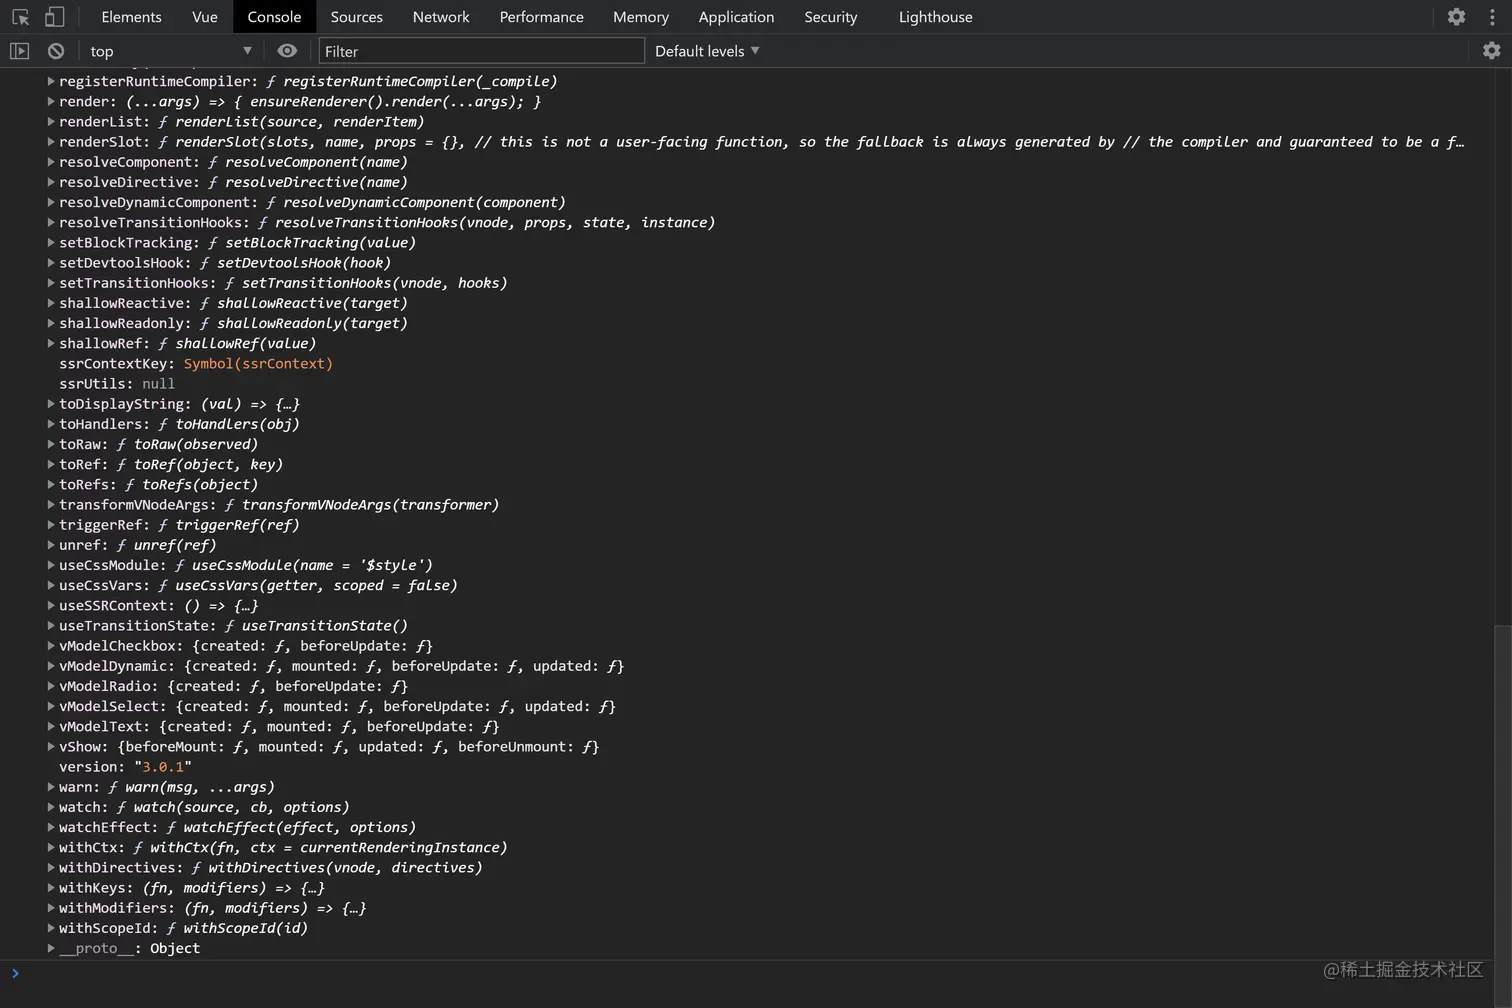The height and width of the screenshot is (1008, 1512).
Task: Open the Default levels dropdown
Action: [x=707, y=51]
